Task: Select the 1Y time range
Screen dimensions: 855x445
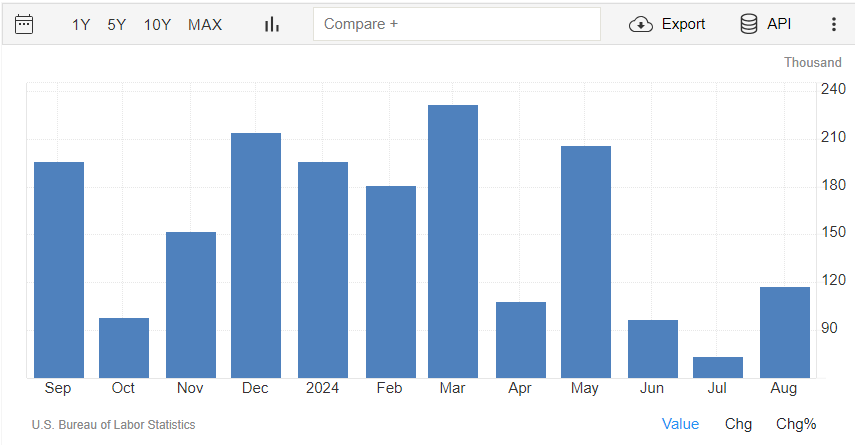Action: pyautogui.click(x=81, y=25)
